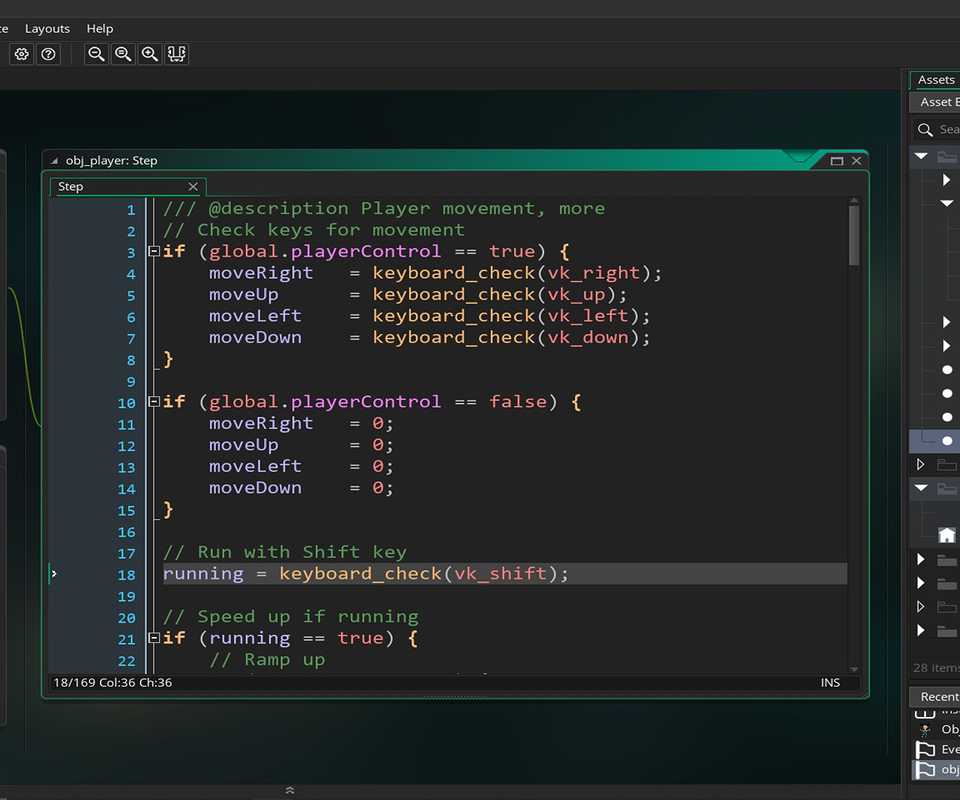Click the Asset Browser panel header
The image size is (960, 800).
tap(936, 102)
